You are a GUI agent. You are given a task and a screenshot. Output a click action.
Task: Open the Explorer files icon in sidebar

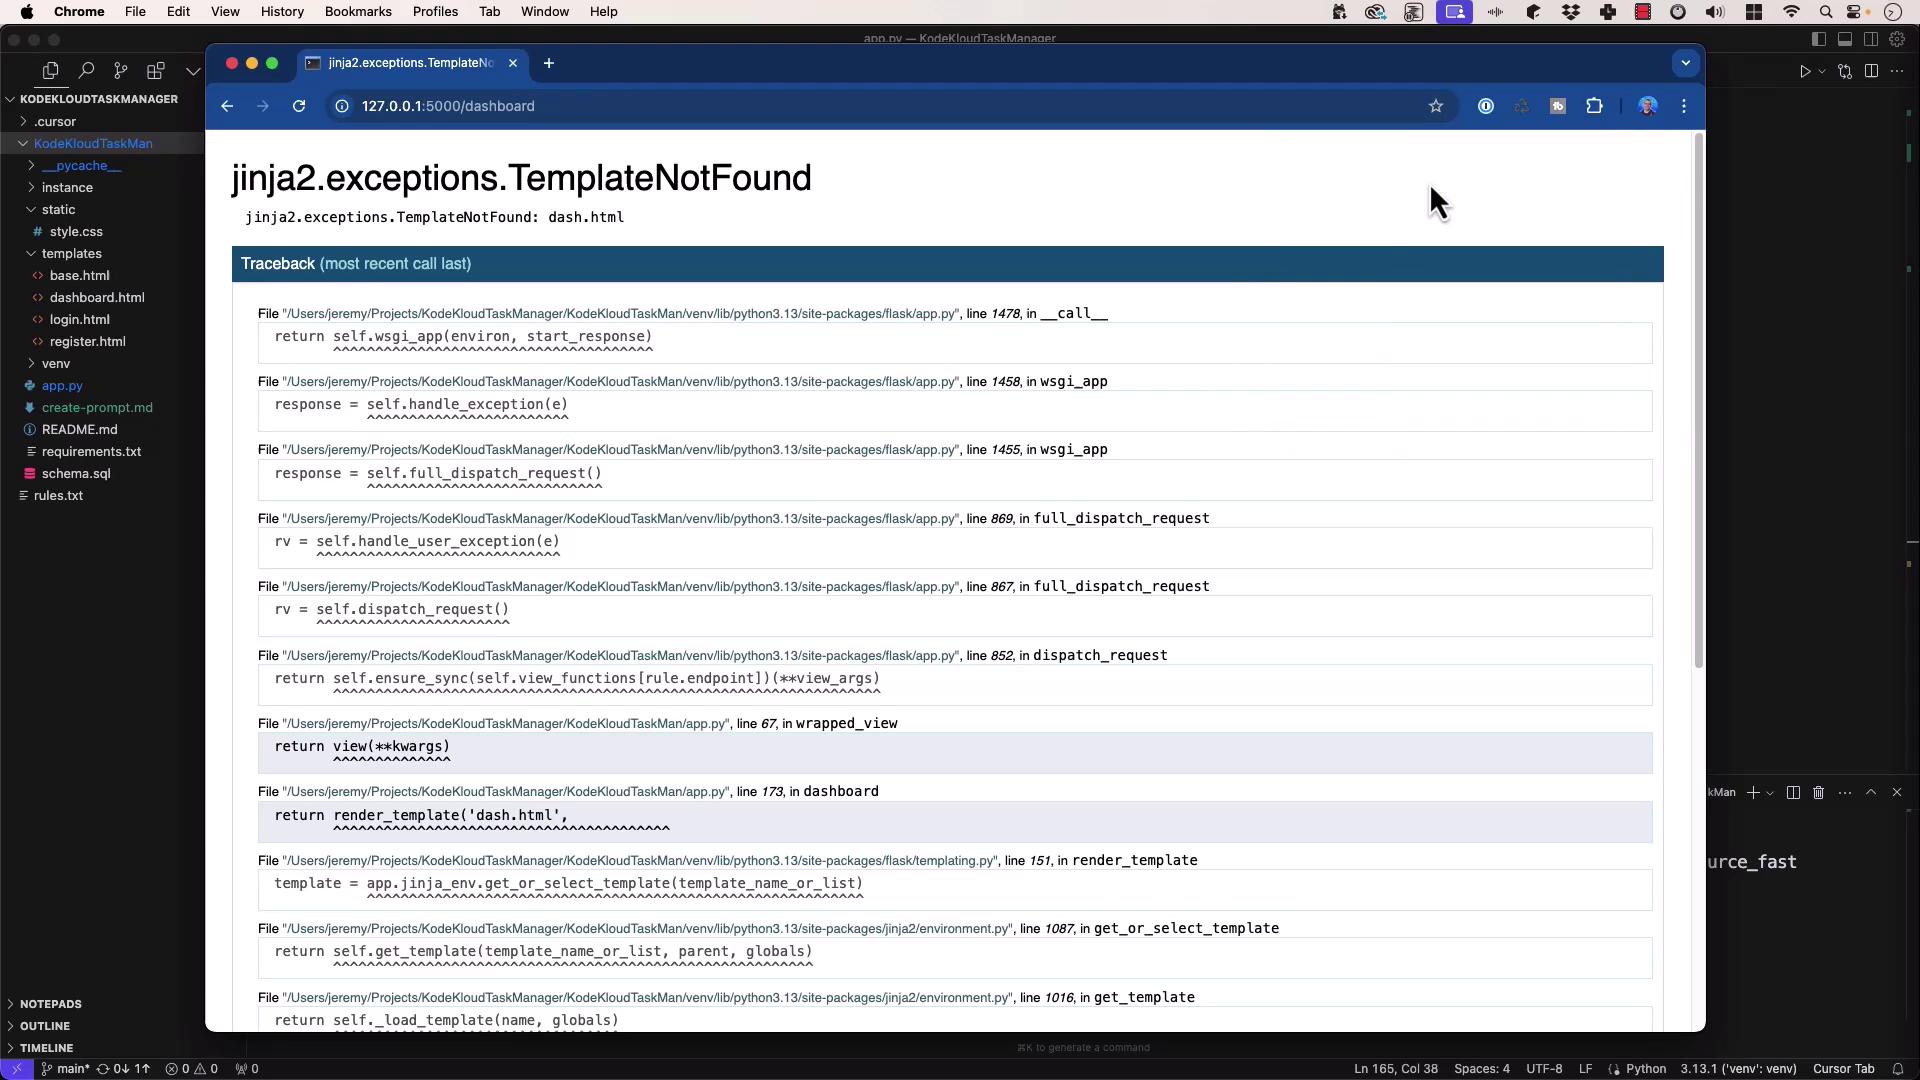pos(50,71)
